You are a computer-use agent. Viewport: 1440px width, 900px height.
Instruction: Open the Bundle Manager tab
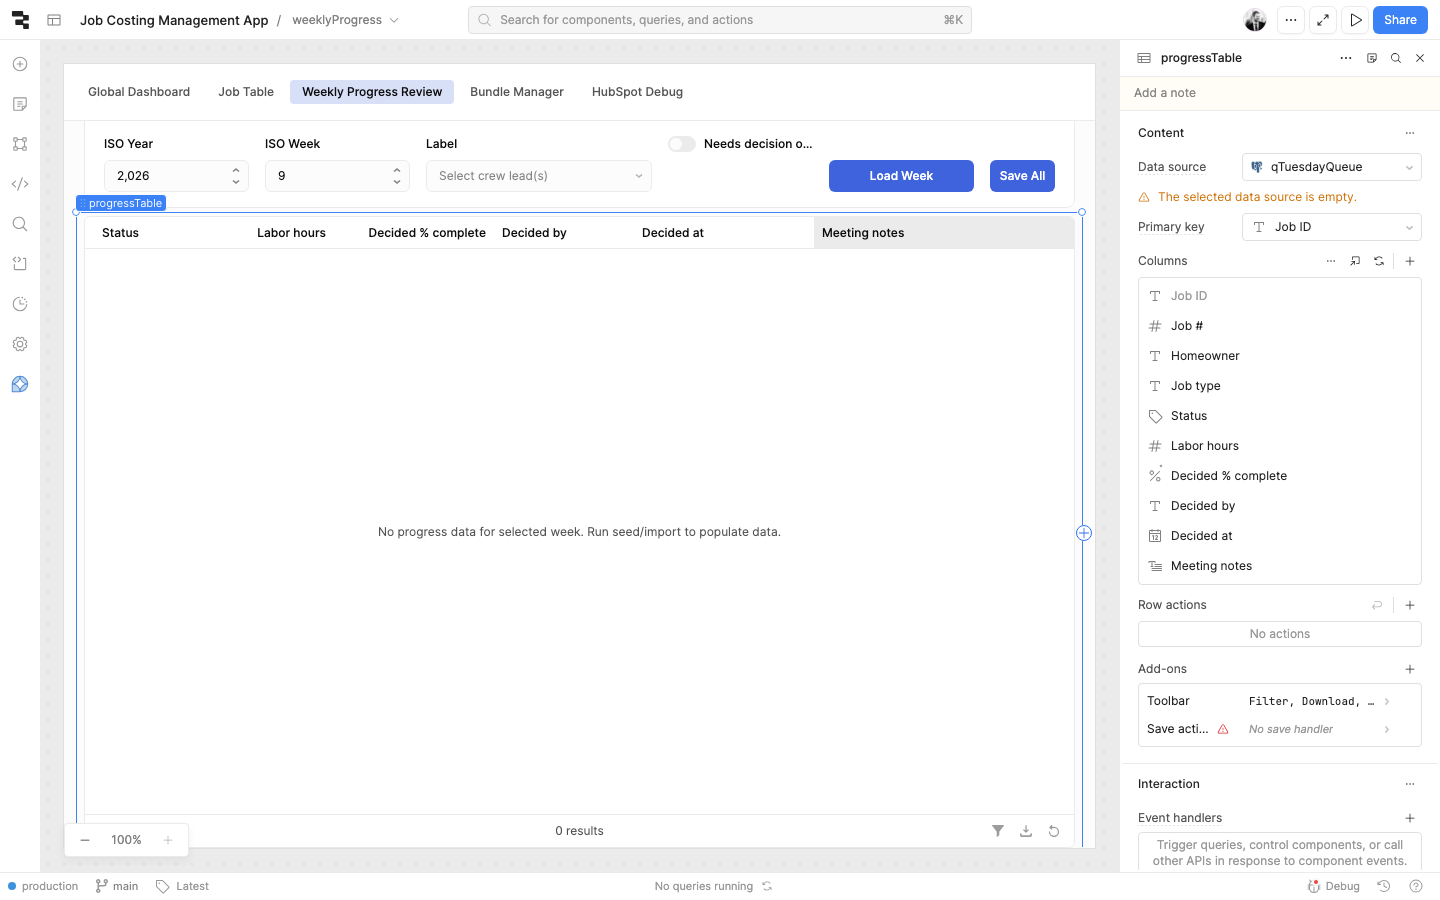pyautogui.click(x=516, y=92)
